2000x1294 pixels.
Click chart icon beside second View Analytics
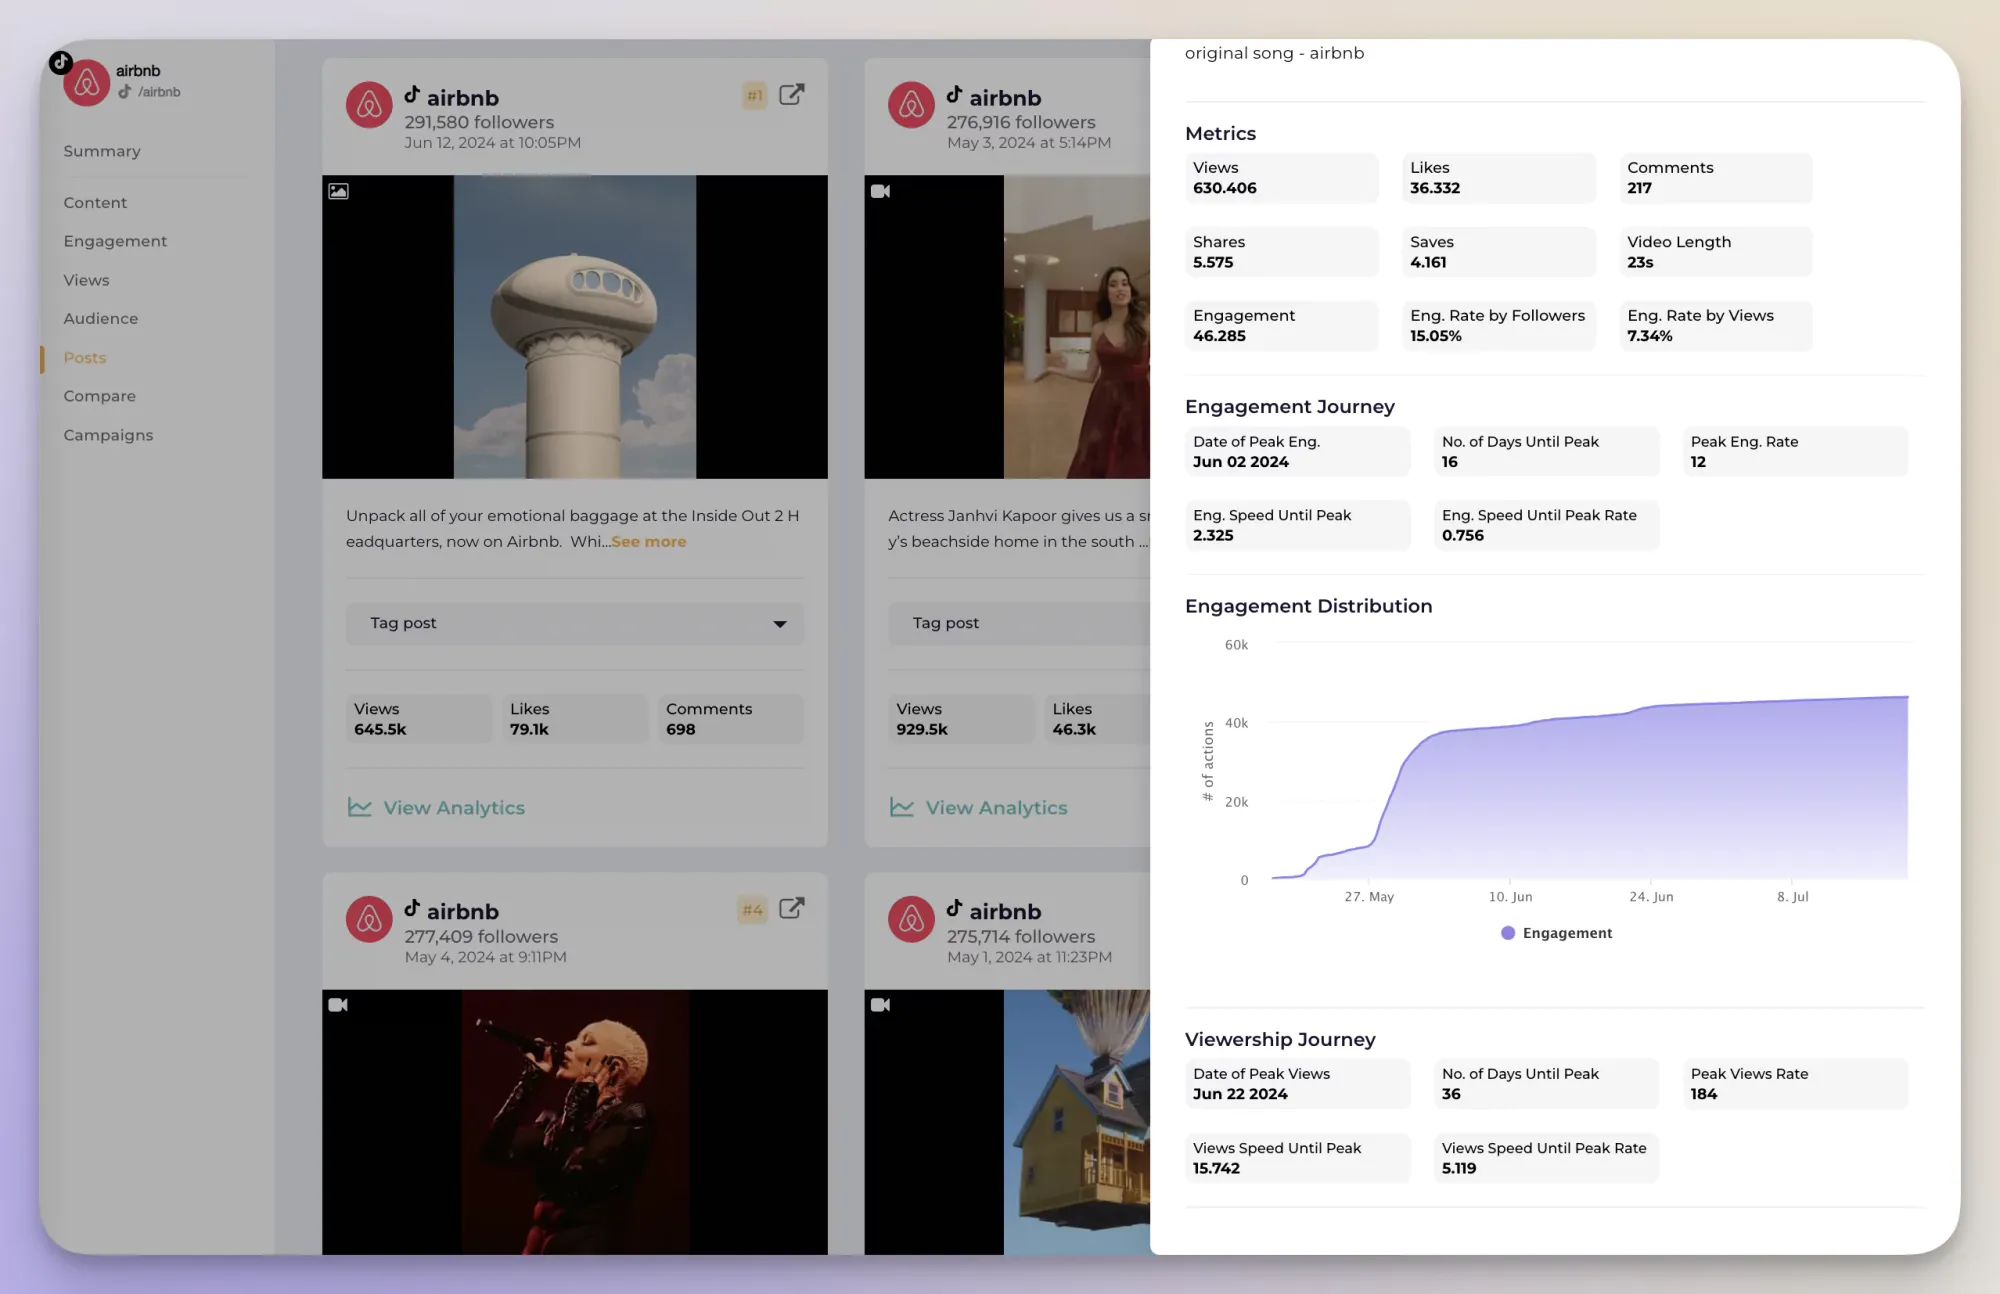tap(901, 807)
